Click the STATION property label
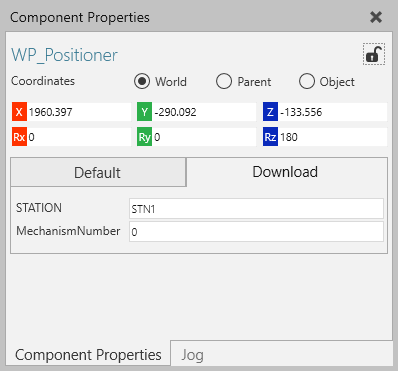Viewport: 398px width, 371px height. (x=39, y=208)
